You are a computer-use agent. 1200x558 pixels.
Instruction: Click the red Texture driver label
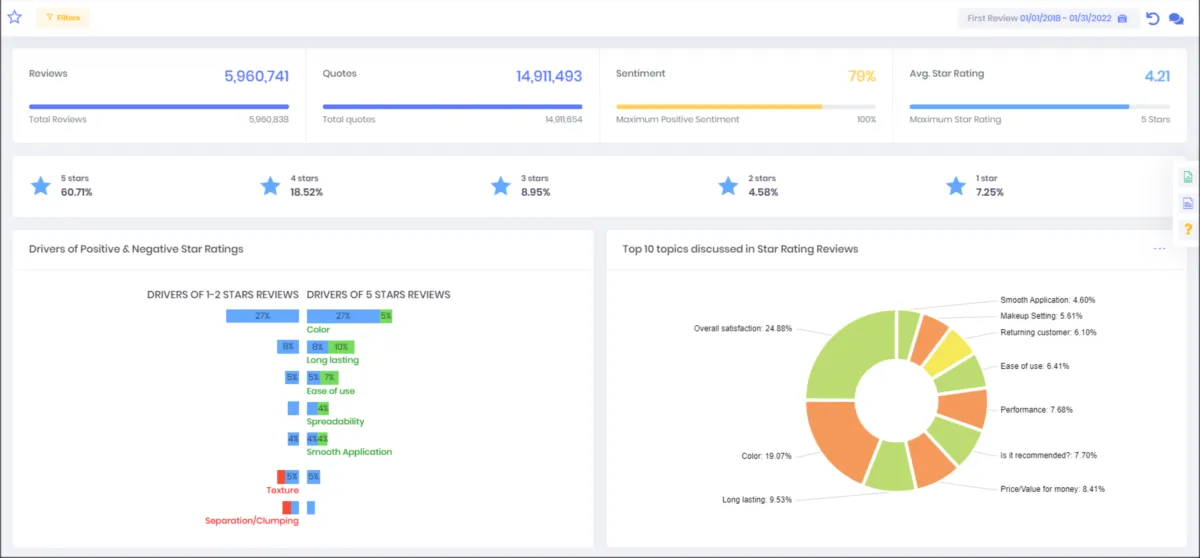(x=282, y=490)
